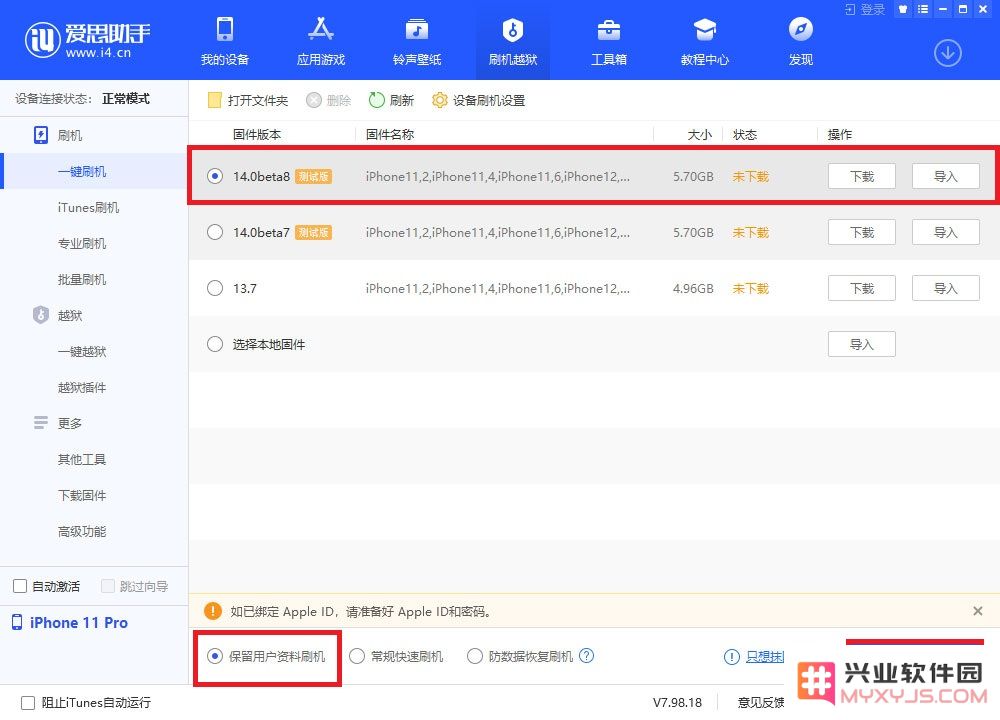Image resolution: width=1000 pixels, height=720 pixels.
Task: Click the 登录 login link
Action: coord(865,10)
